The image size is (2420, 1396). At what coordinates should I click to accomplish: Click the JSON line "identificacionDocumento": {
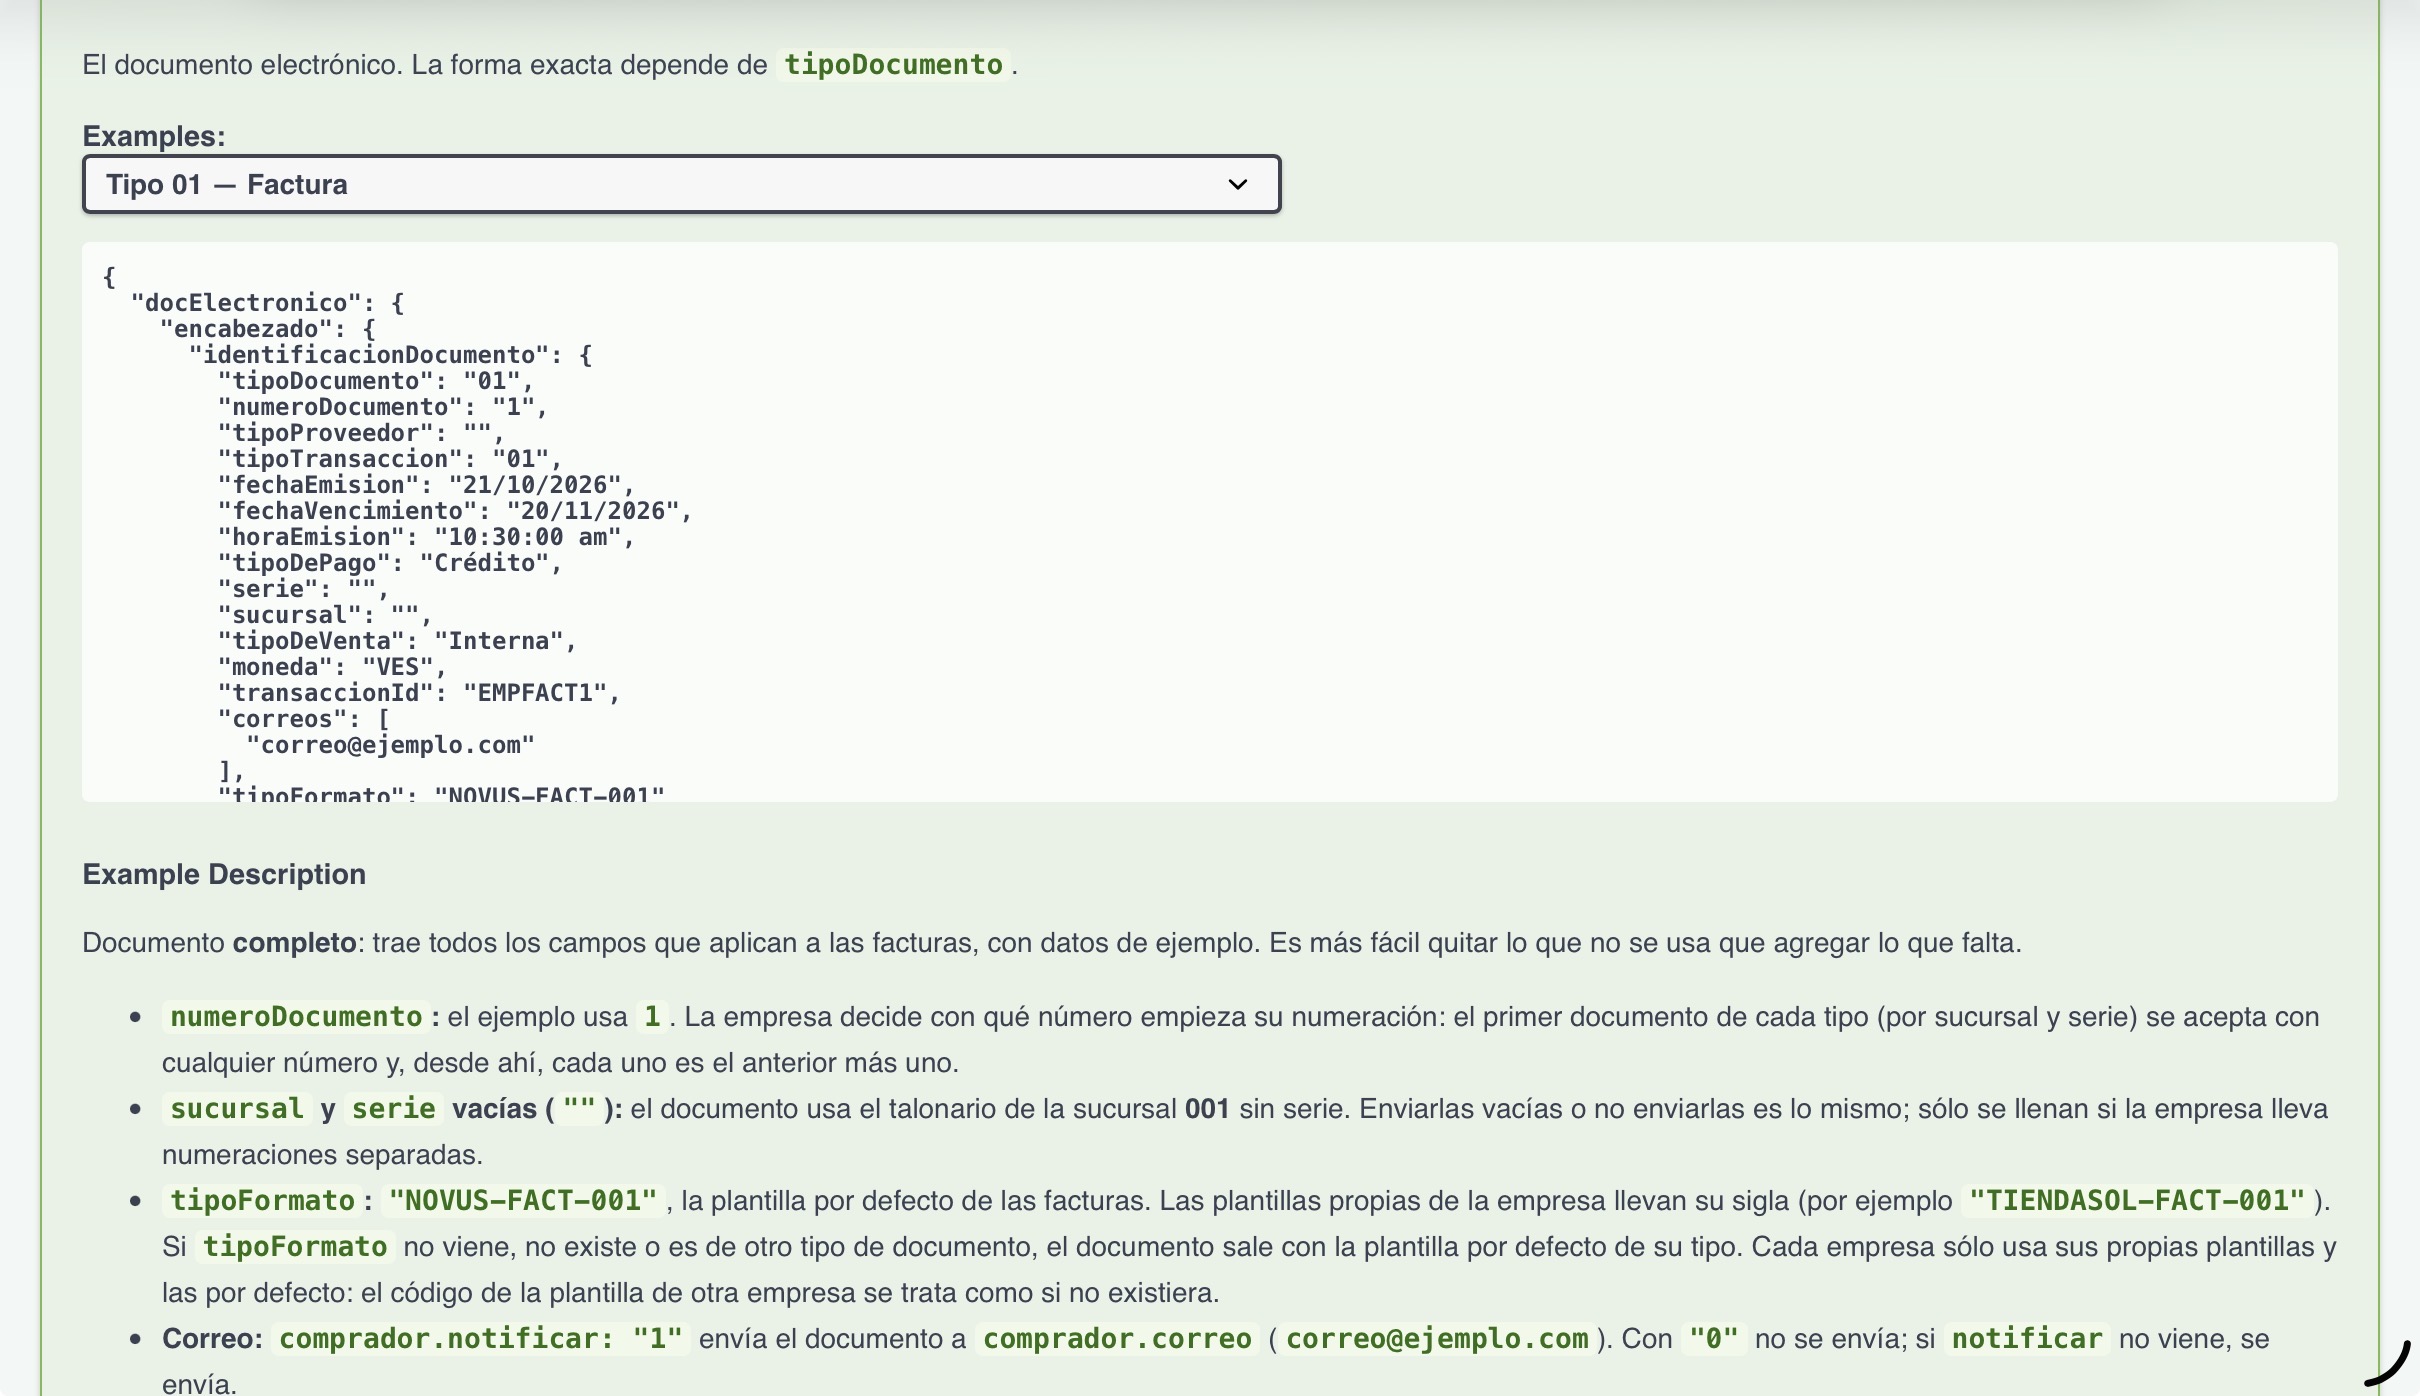391,355
